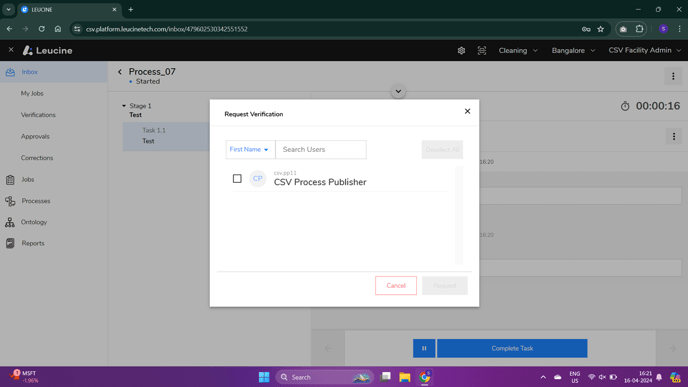Select Task 1.1 Test
Viewport: 688px width, 387px height.
coord(167,136)
